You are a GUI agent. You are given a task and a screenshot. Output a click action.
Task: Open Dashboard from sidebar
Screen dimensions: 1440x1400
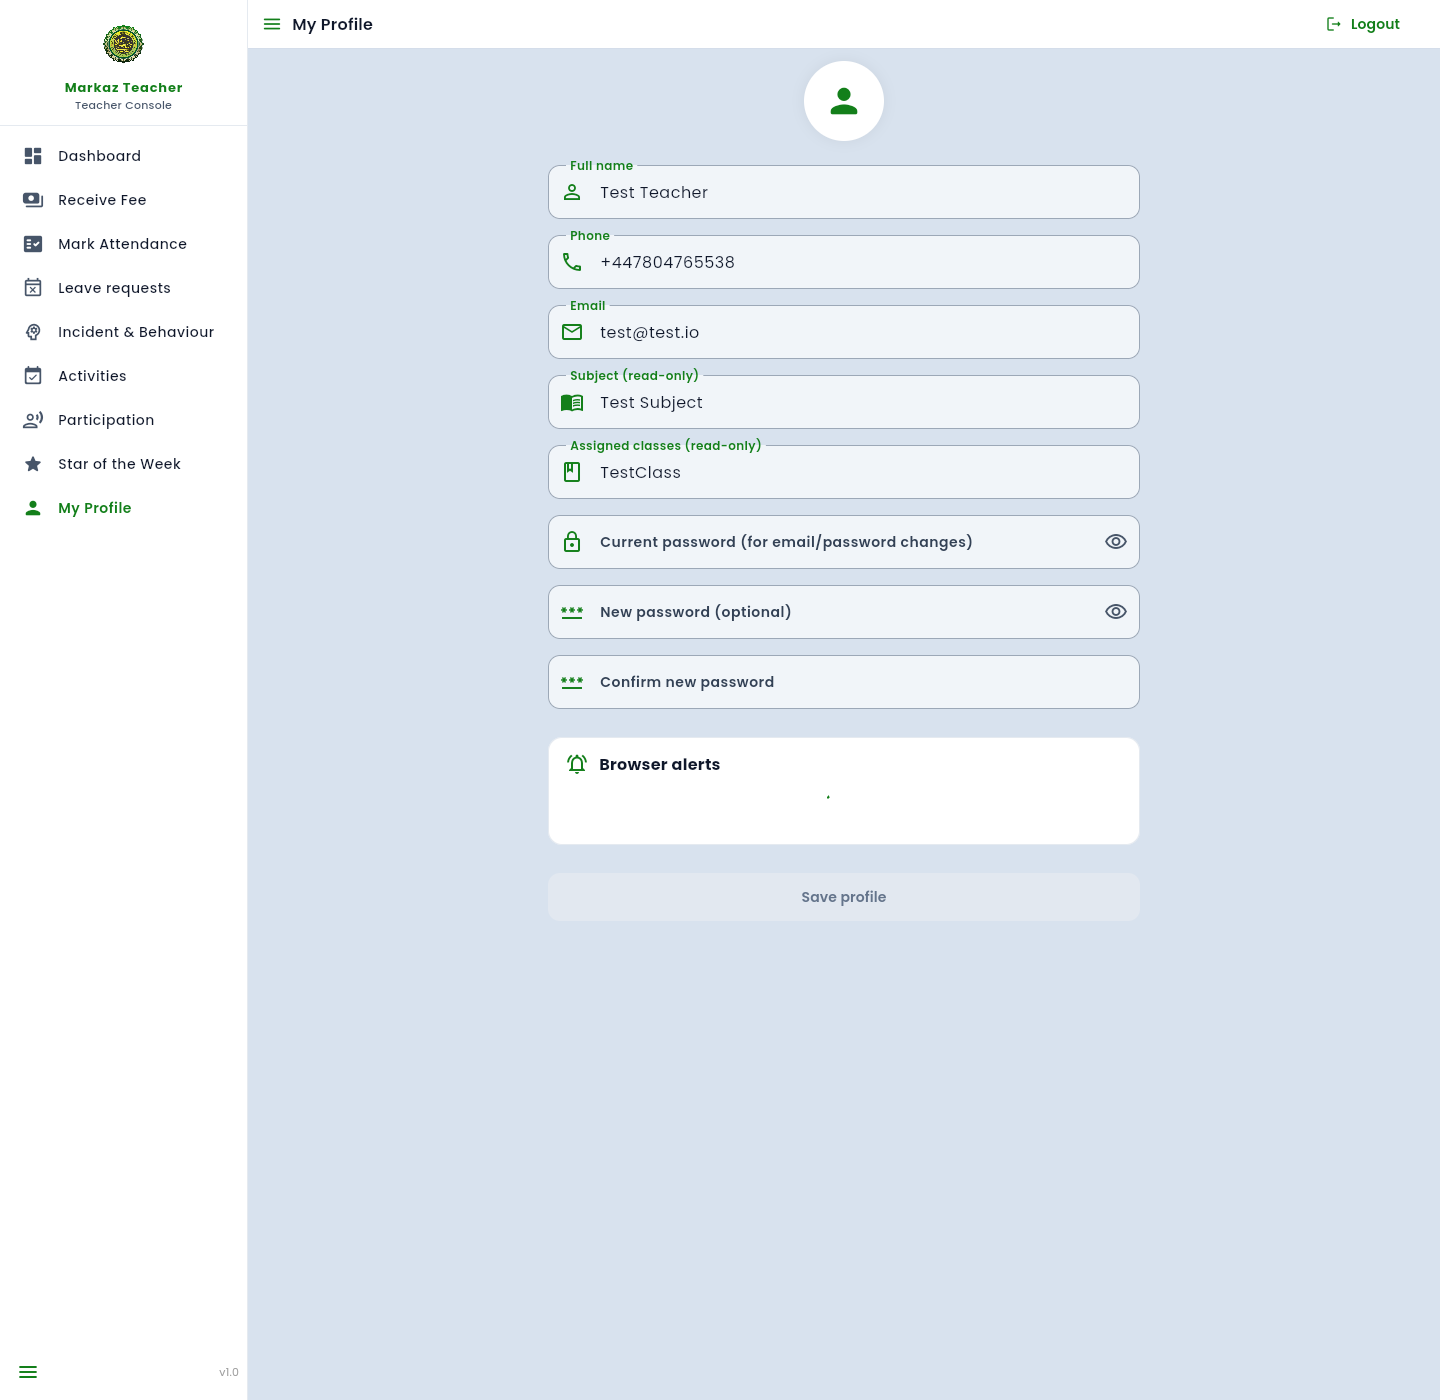coord(123,156)
